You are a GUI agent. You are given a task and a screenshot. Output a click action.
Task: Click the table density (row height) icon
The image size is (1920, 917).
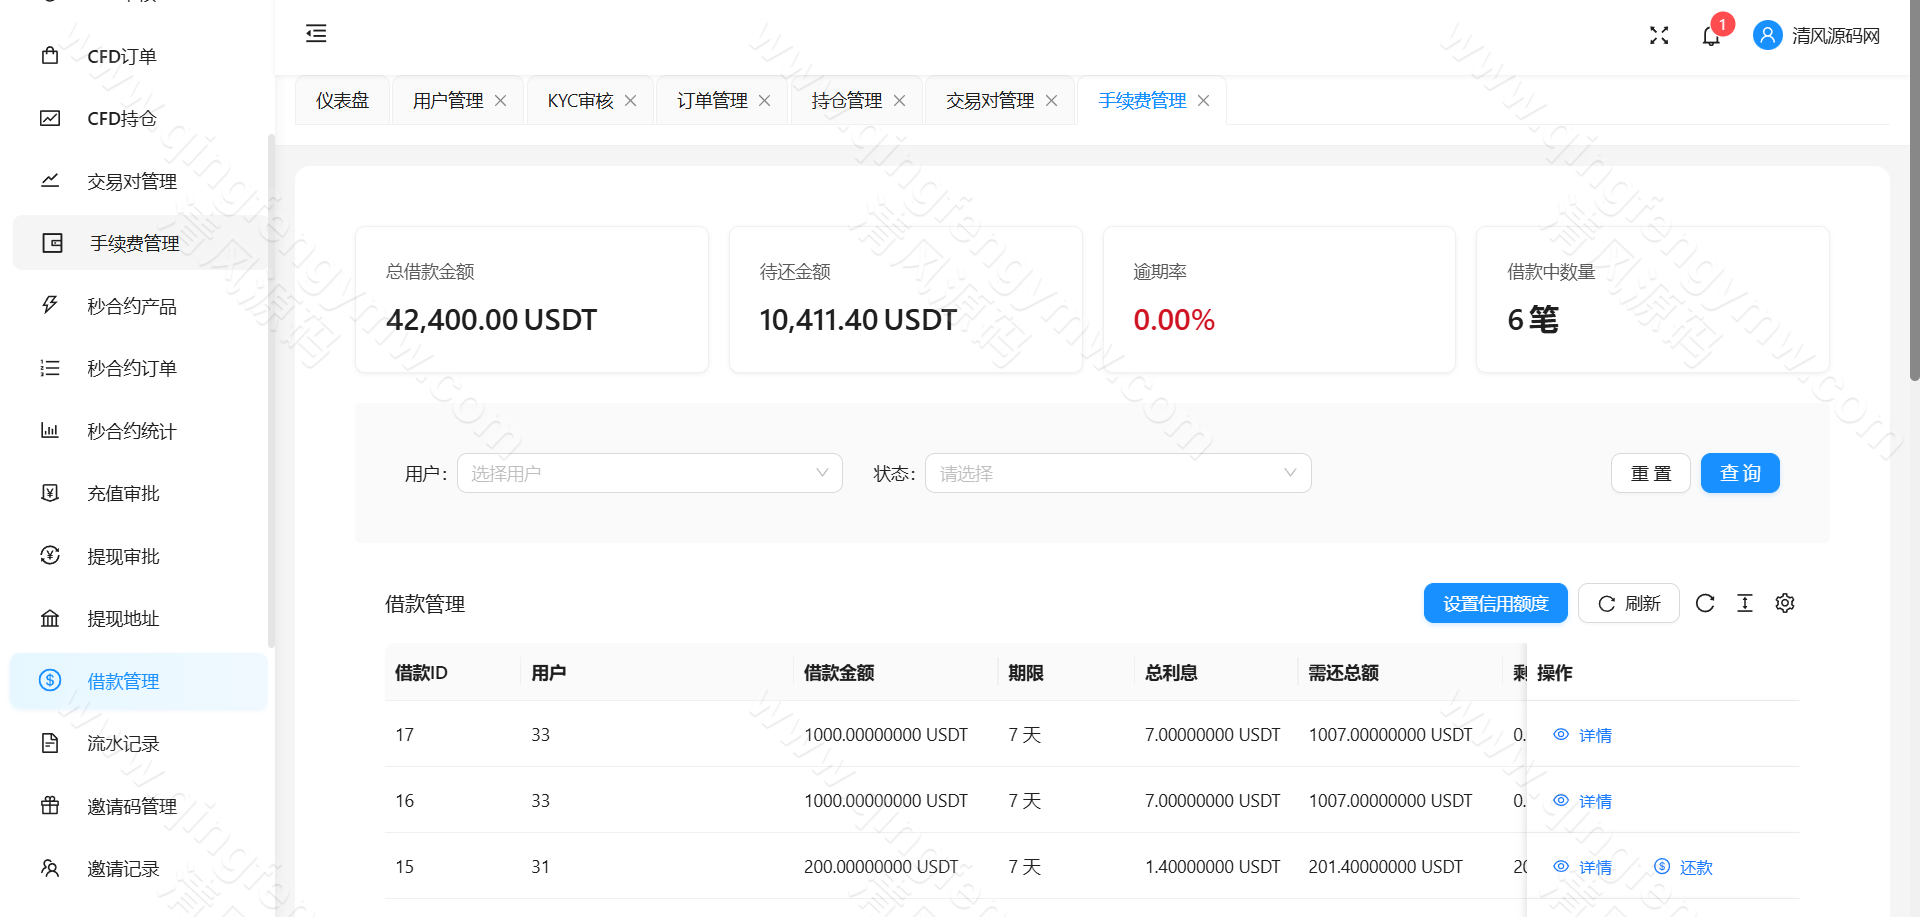1745,603
